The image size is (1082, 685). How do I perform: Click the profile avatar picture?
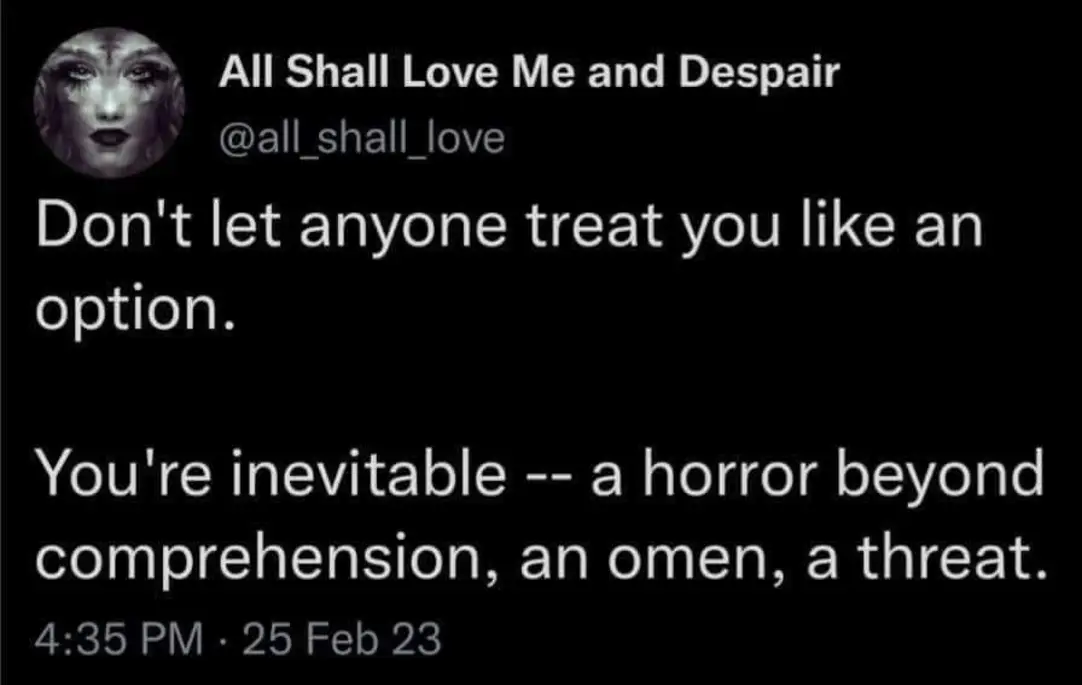tap(109, 103)
